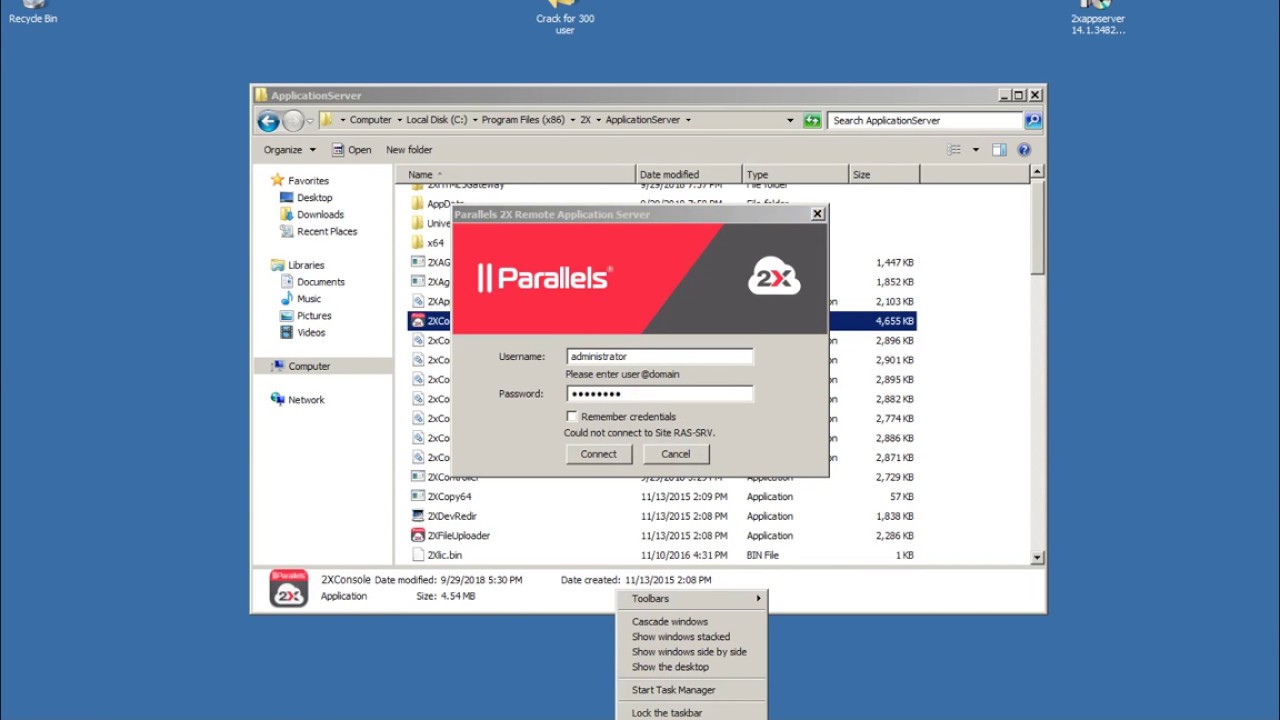The image size is (1280, 720).
Task: Open the Toolbars submenu in context menu
Action: pyautogui.click(x=693, y=599)
